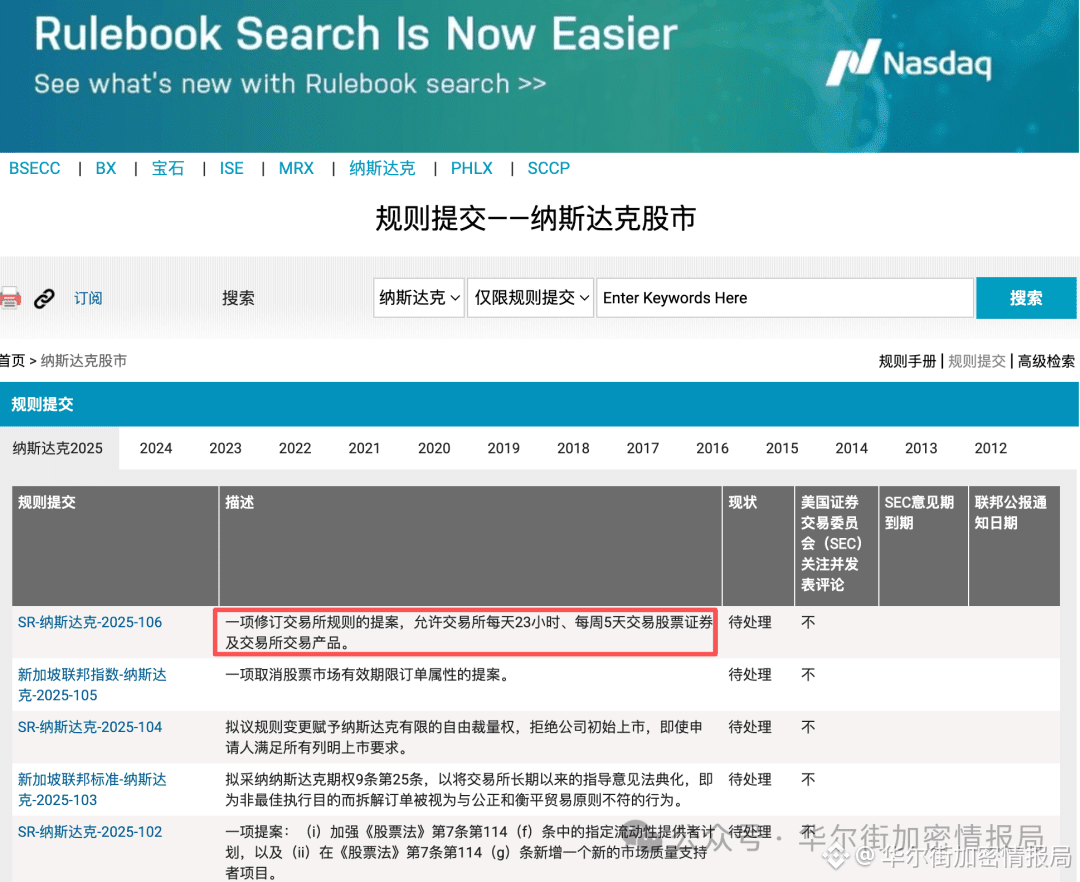Switch to the 2020 tab

point(434,448)
